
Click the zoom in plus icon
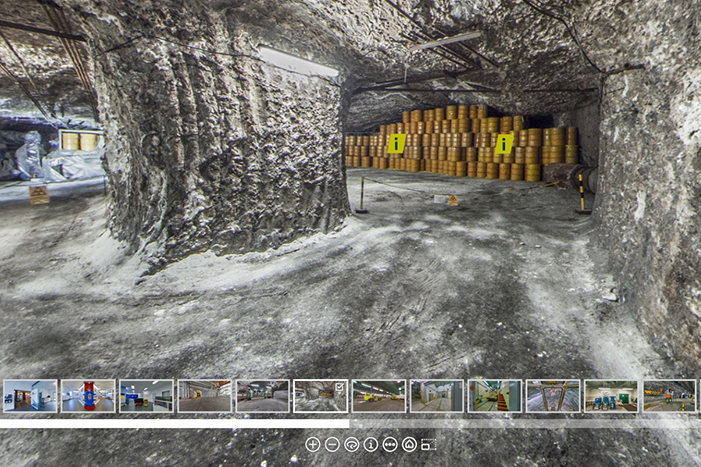click(x=312, y=445)
